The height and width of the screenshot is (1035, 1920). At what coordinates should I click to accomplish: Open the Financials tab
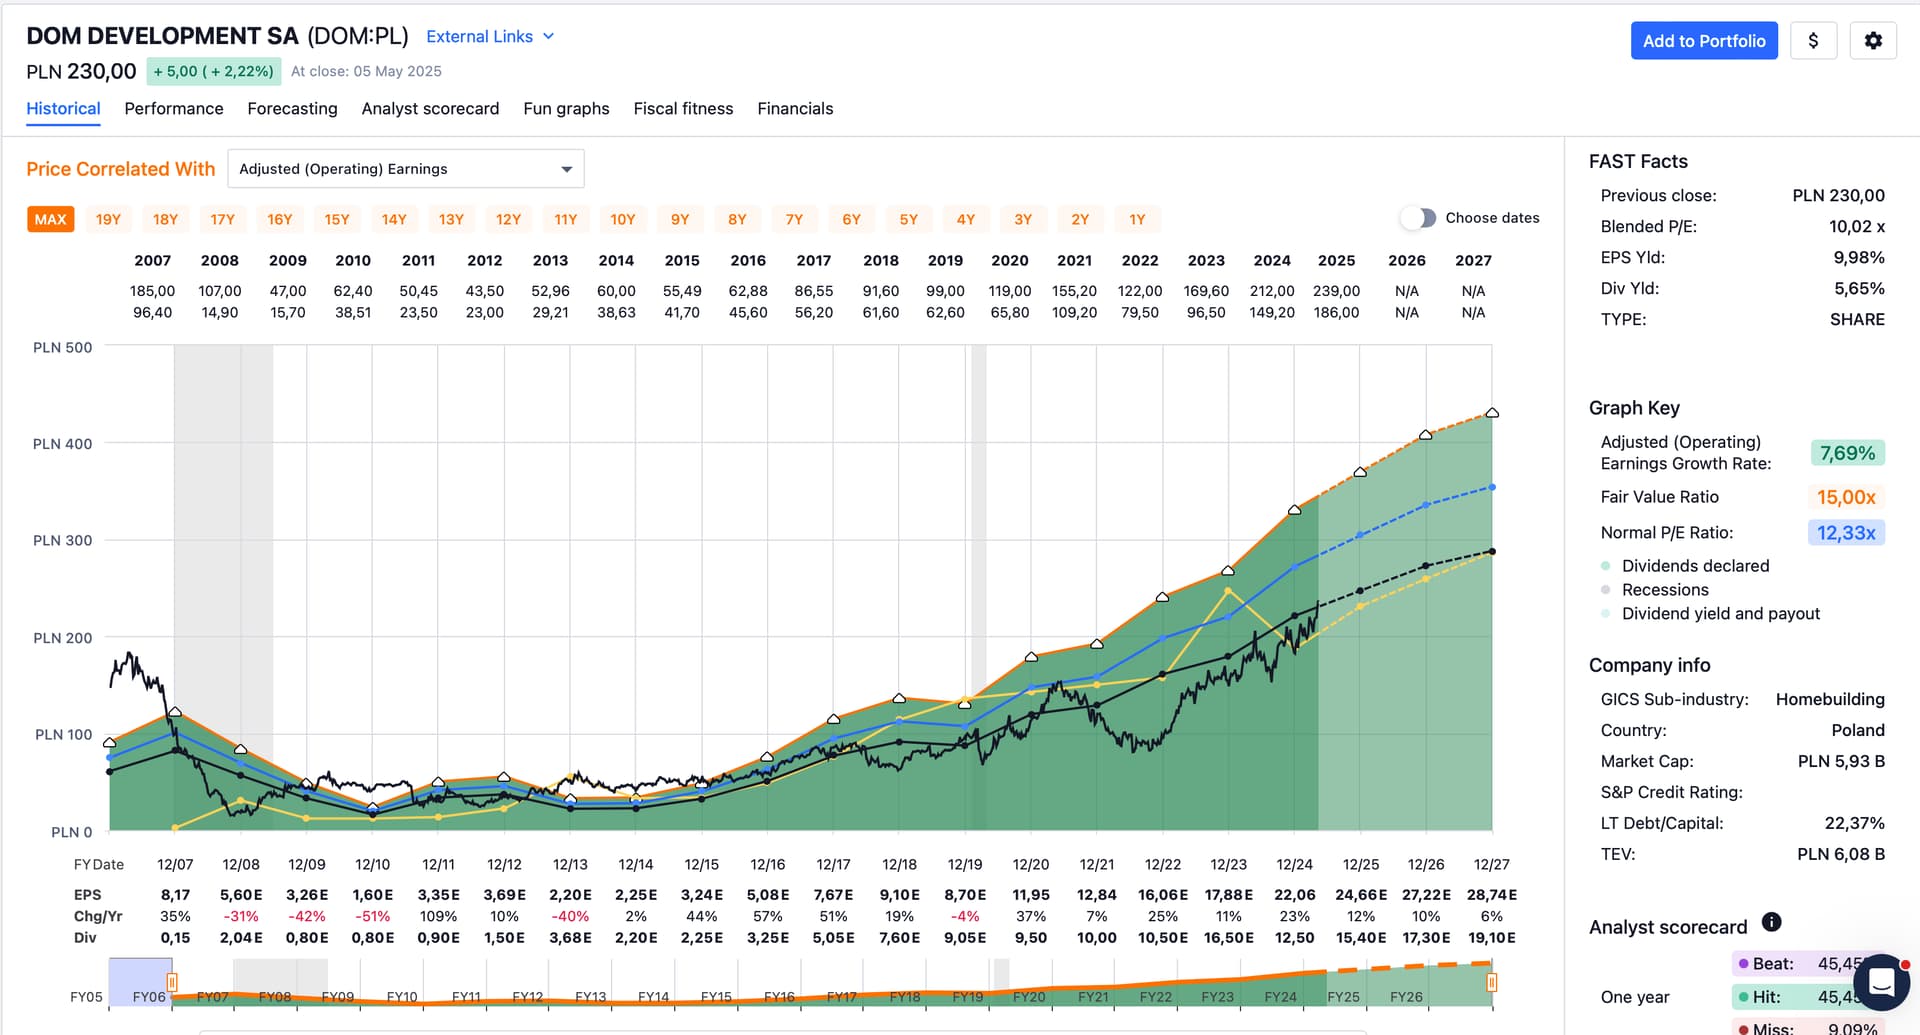click(795, 108)
